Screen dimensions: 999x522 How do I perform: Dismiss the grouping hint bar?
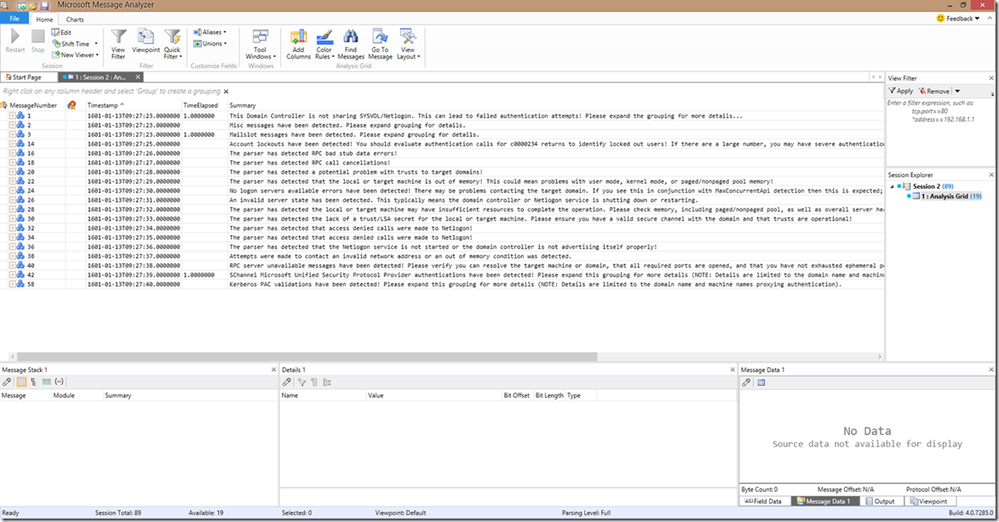(x=226, y=92)
